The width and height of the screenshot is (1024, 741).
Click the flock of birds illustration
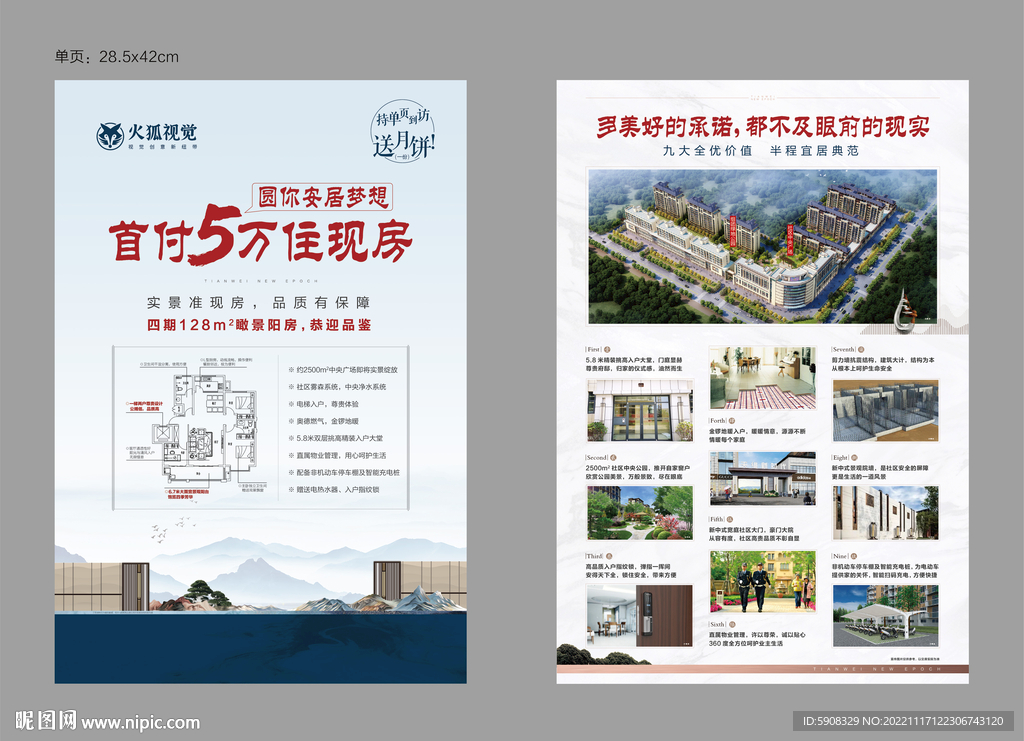pos(172,529)
